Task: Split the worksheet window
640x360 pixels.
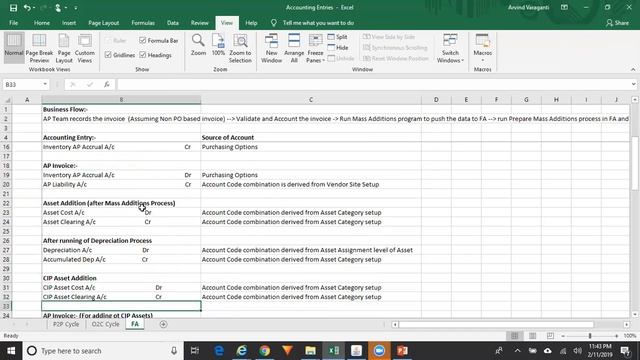Action: coord(338,37)
